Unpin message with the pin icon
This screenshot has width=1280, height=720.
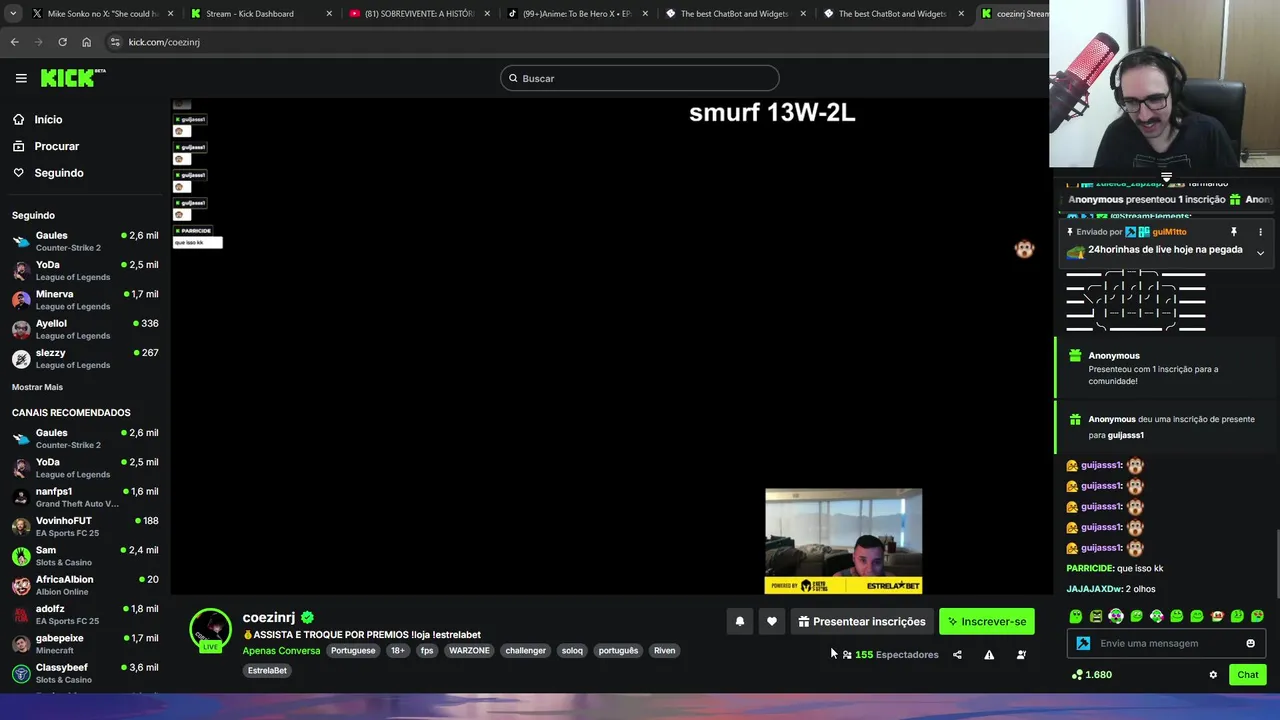click(1234, 231)
